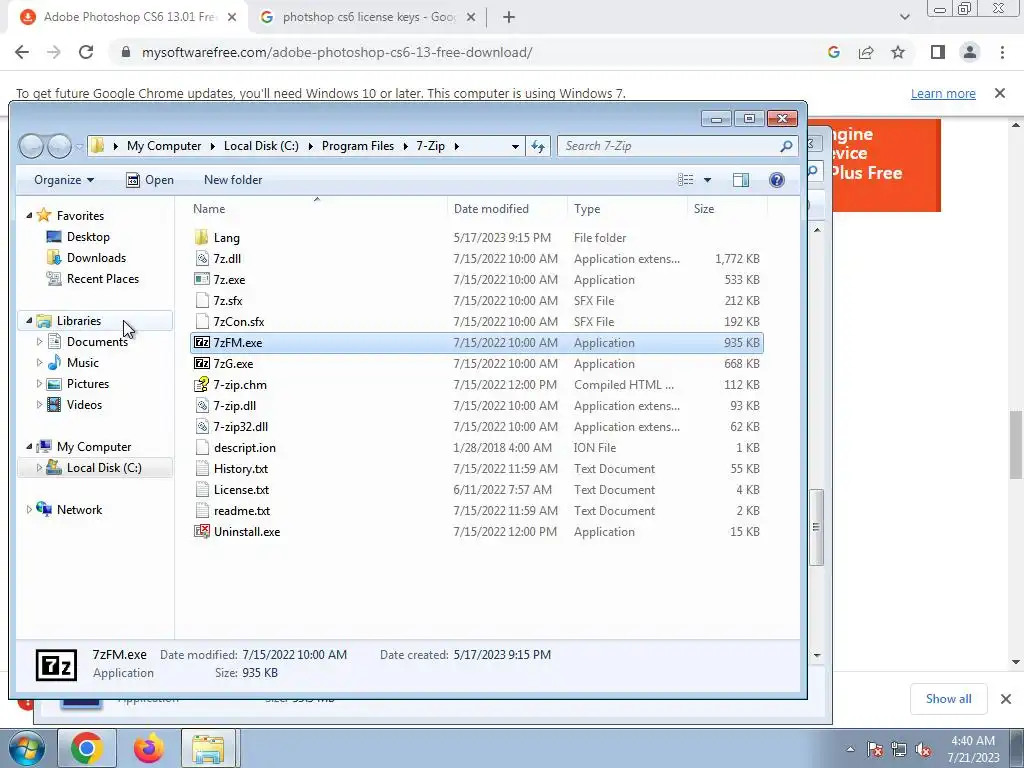1024x768 pixels.
Task: Close the Chrome downloads bar
Action: coord(1006,699)
